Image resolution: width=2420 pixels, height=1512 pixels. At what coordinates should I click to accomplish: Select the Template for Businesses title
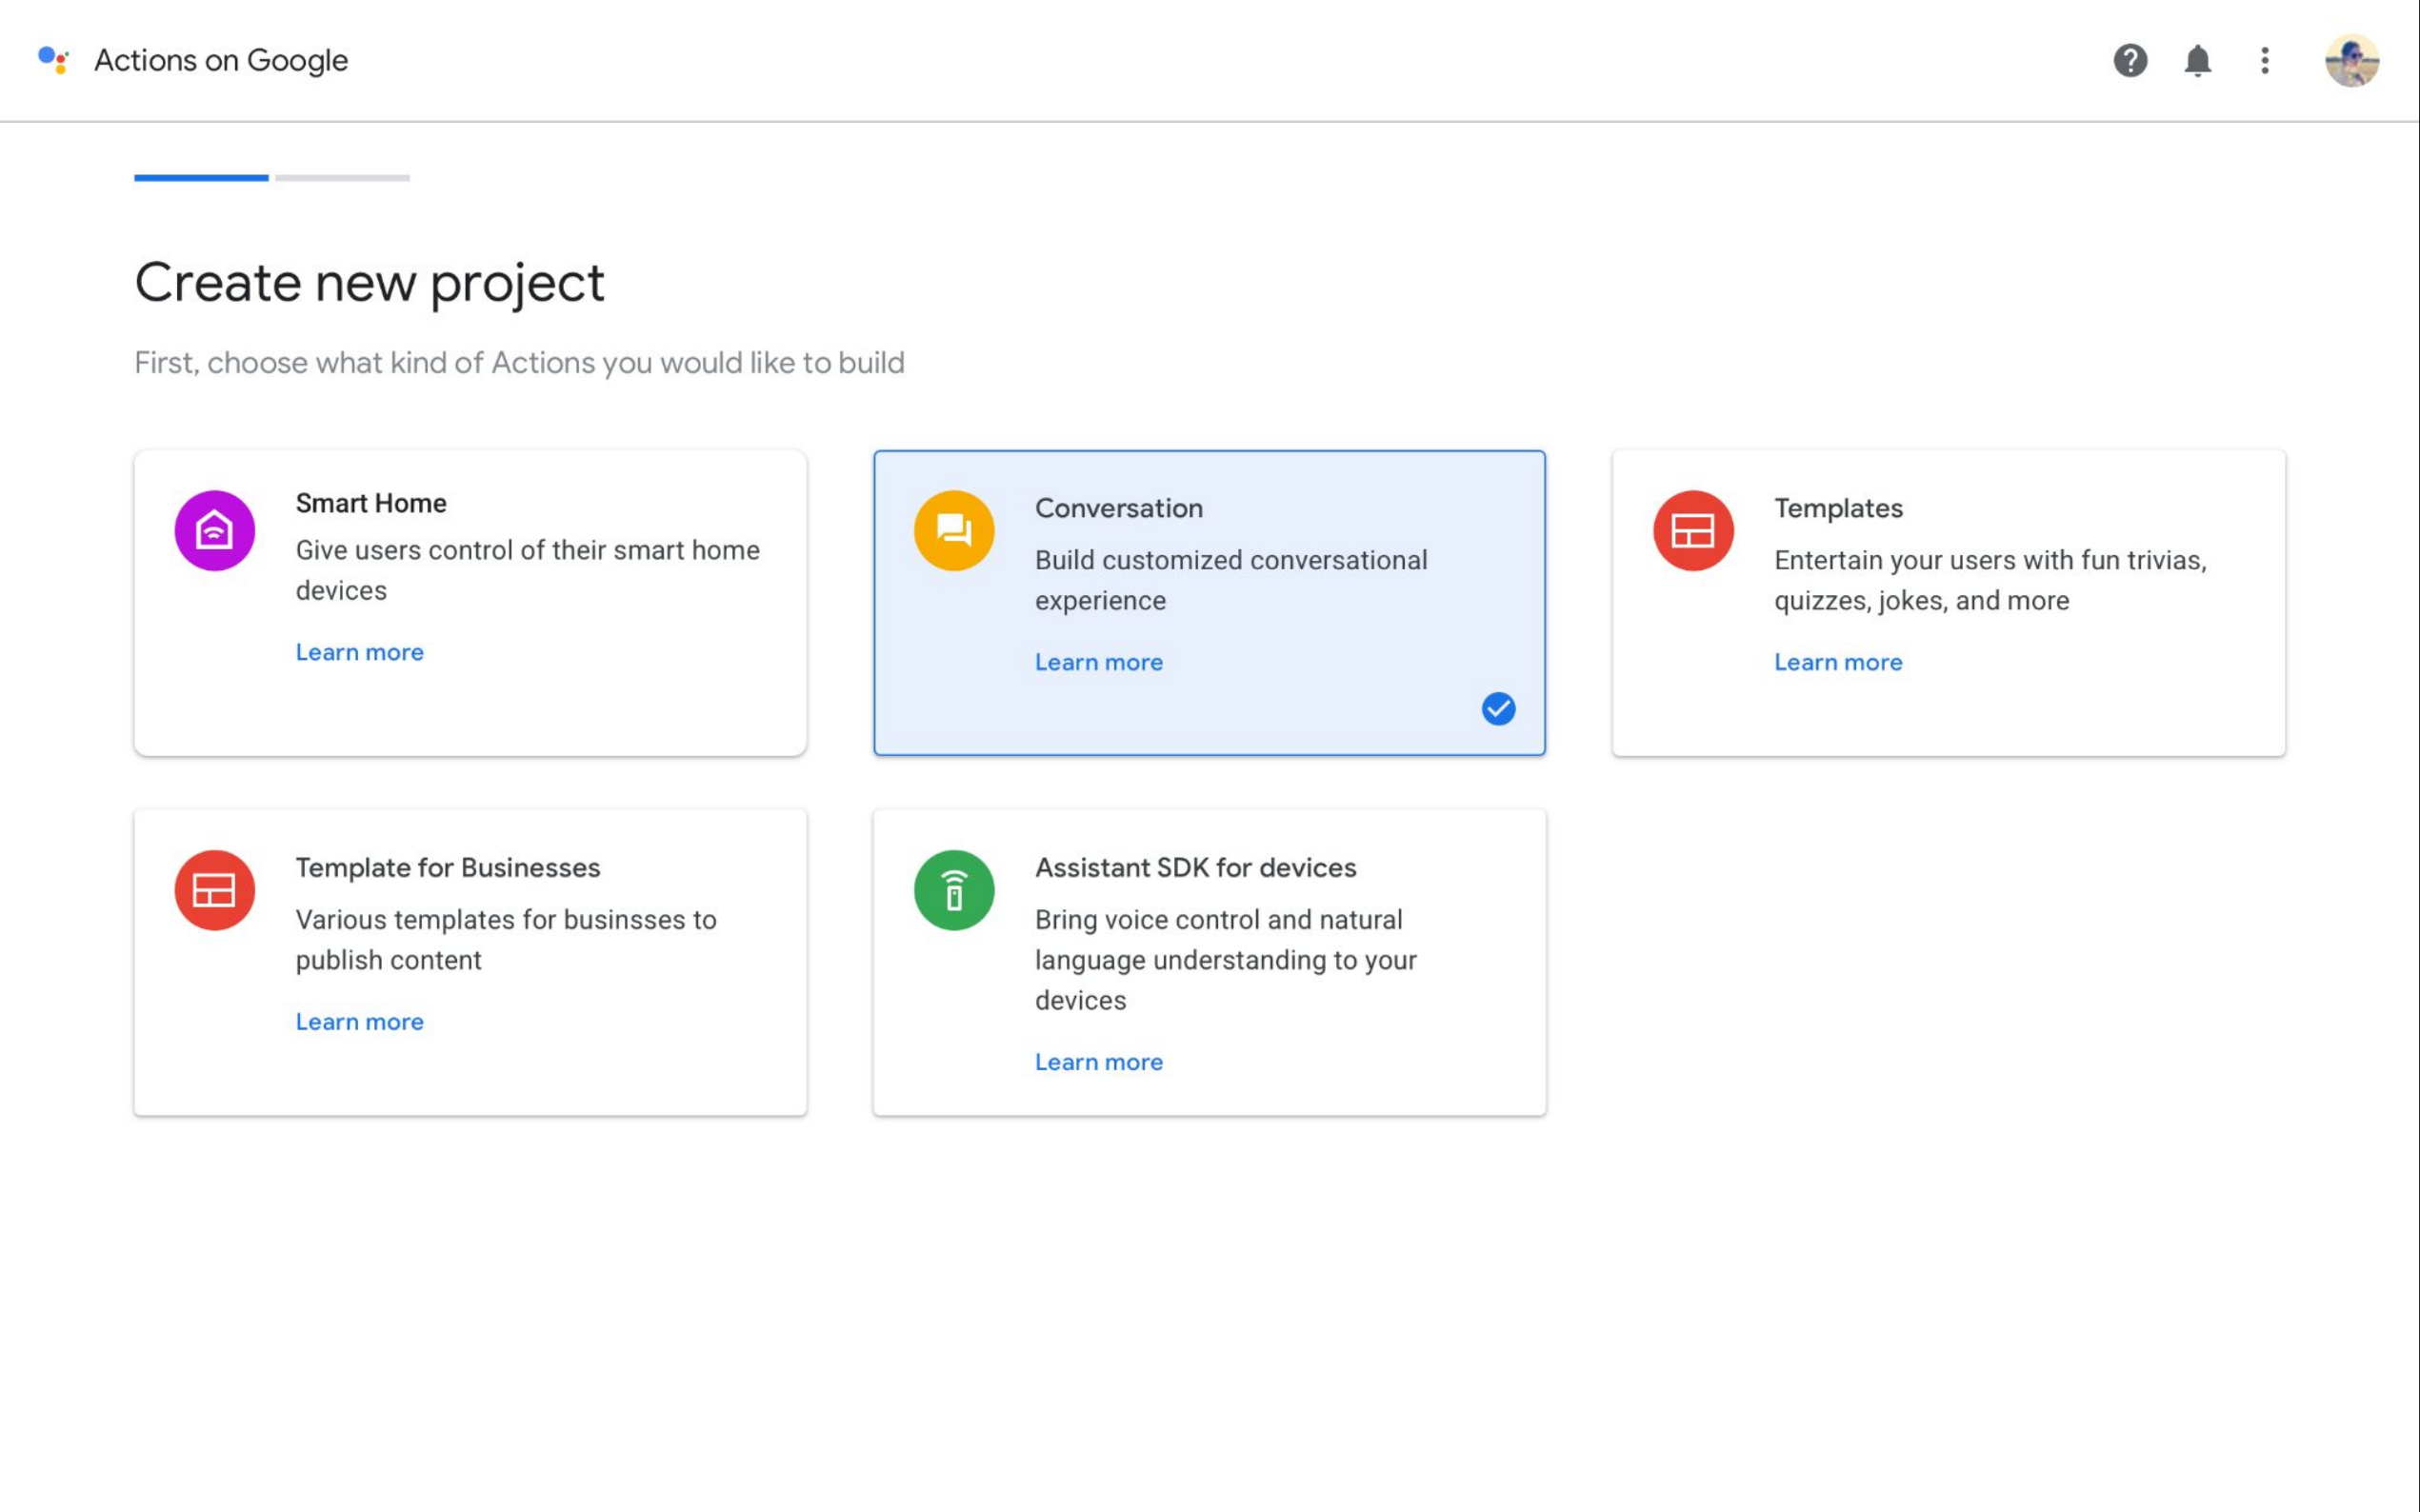(x=448, y=868)
